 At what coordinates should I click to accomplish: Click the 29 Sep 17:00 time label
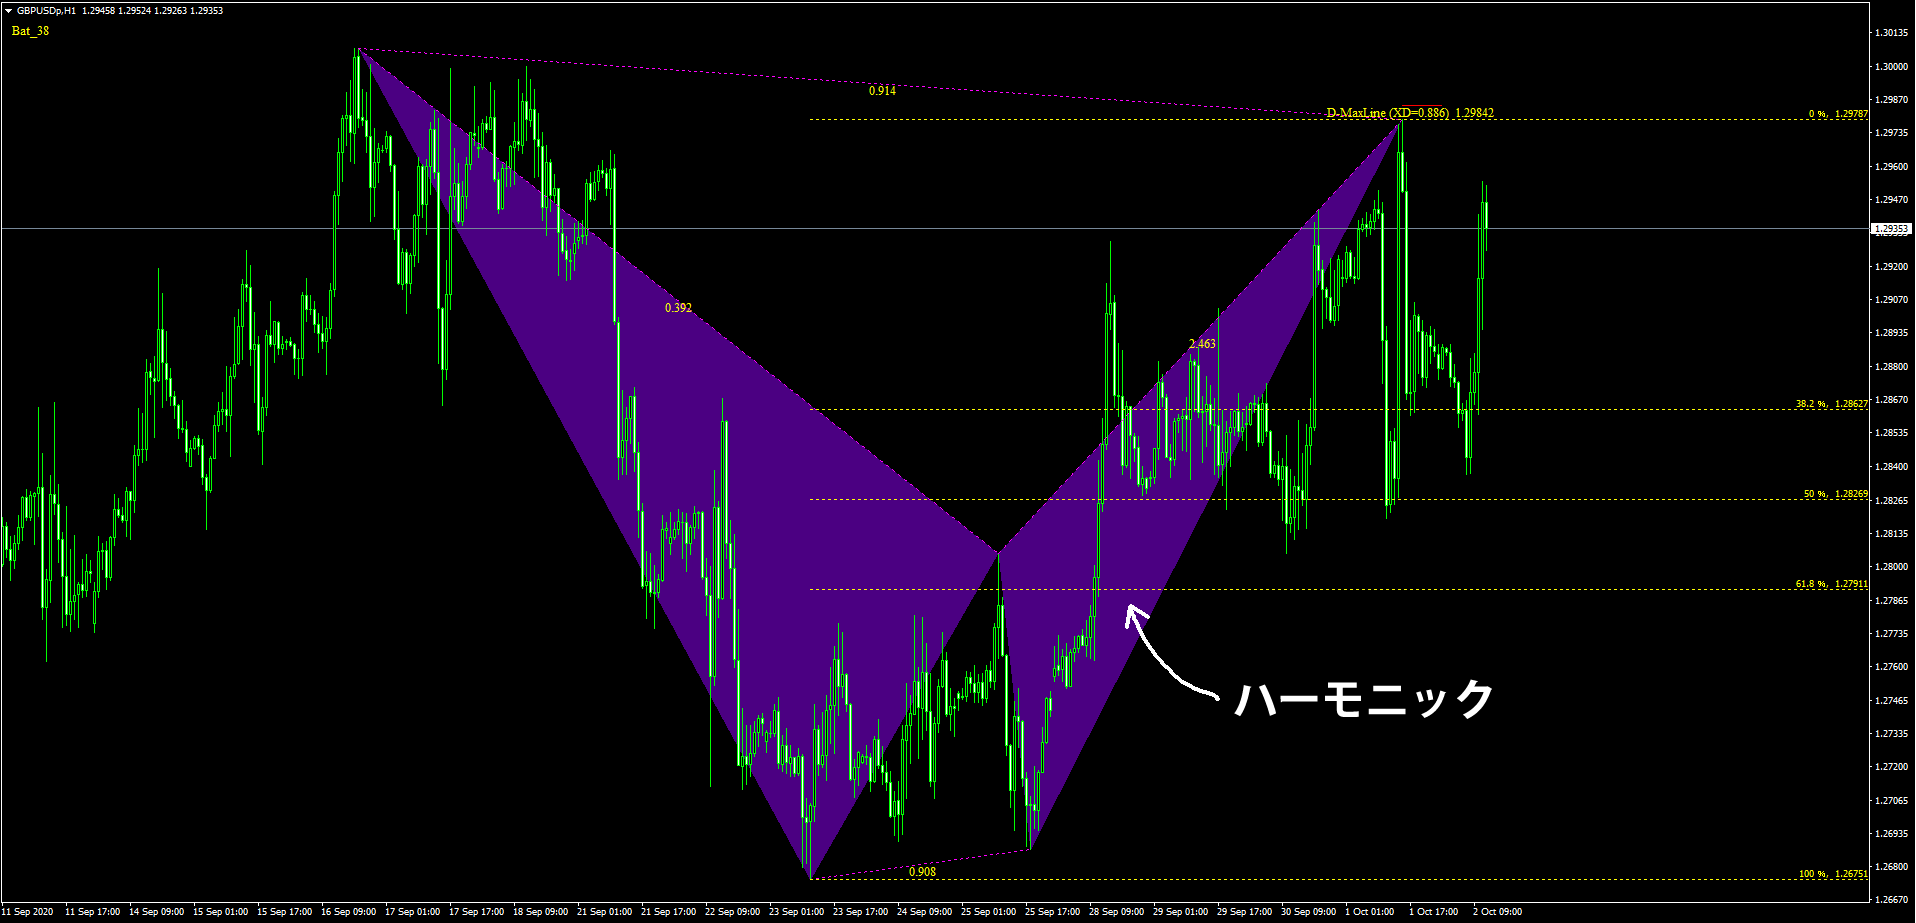click(x=1244, y=912)
